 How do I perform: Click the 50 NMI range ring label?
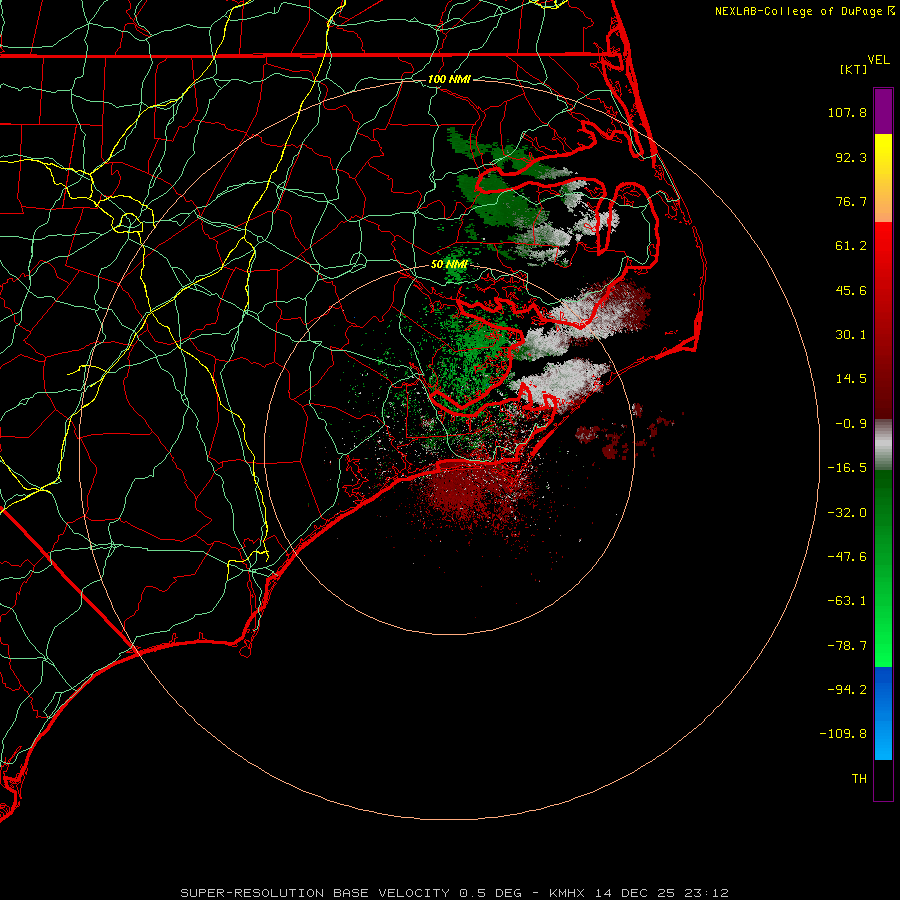pyautogui.click(x=449, y=265)
